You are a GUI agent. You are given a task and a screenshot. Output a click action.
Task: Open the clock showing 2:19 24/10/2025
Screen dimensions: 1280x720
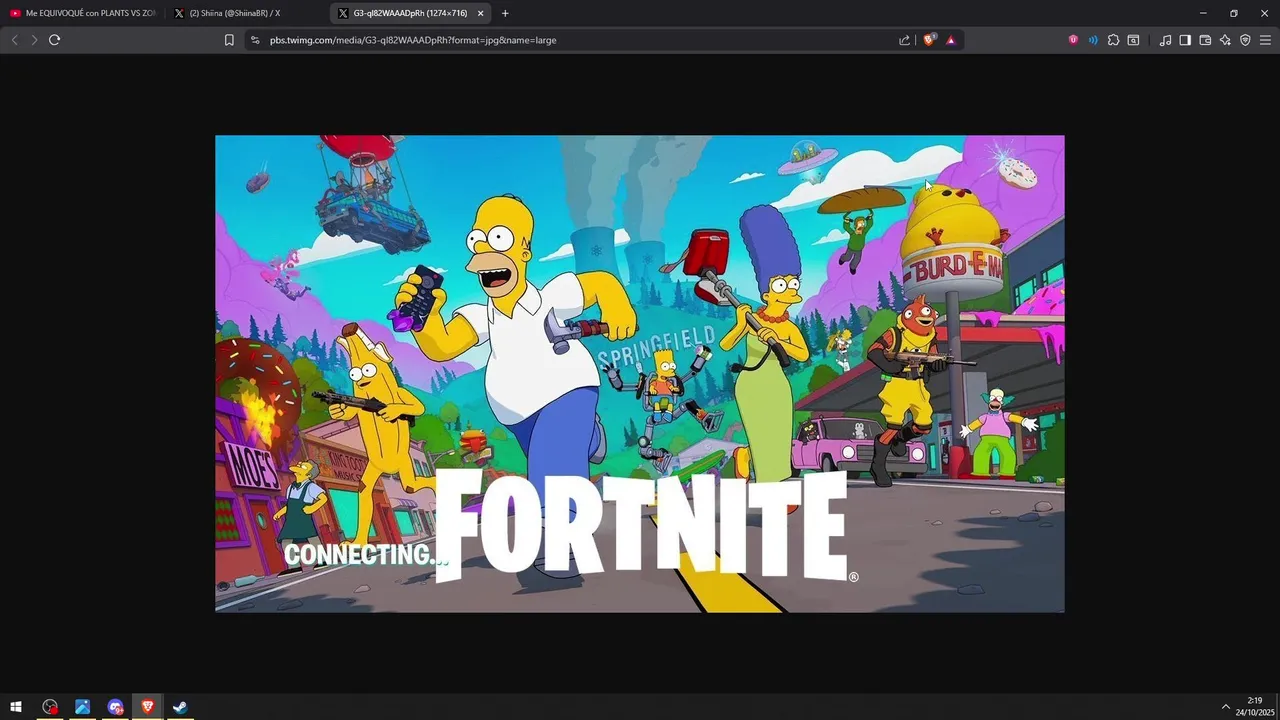1254,706
